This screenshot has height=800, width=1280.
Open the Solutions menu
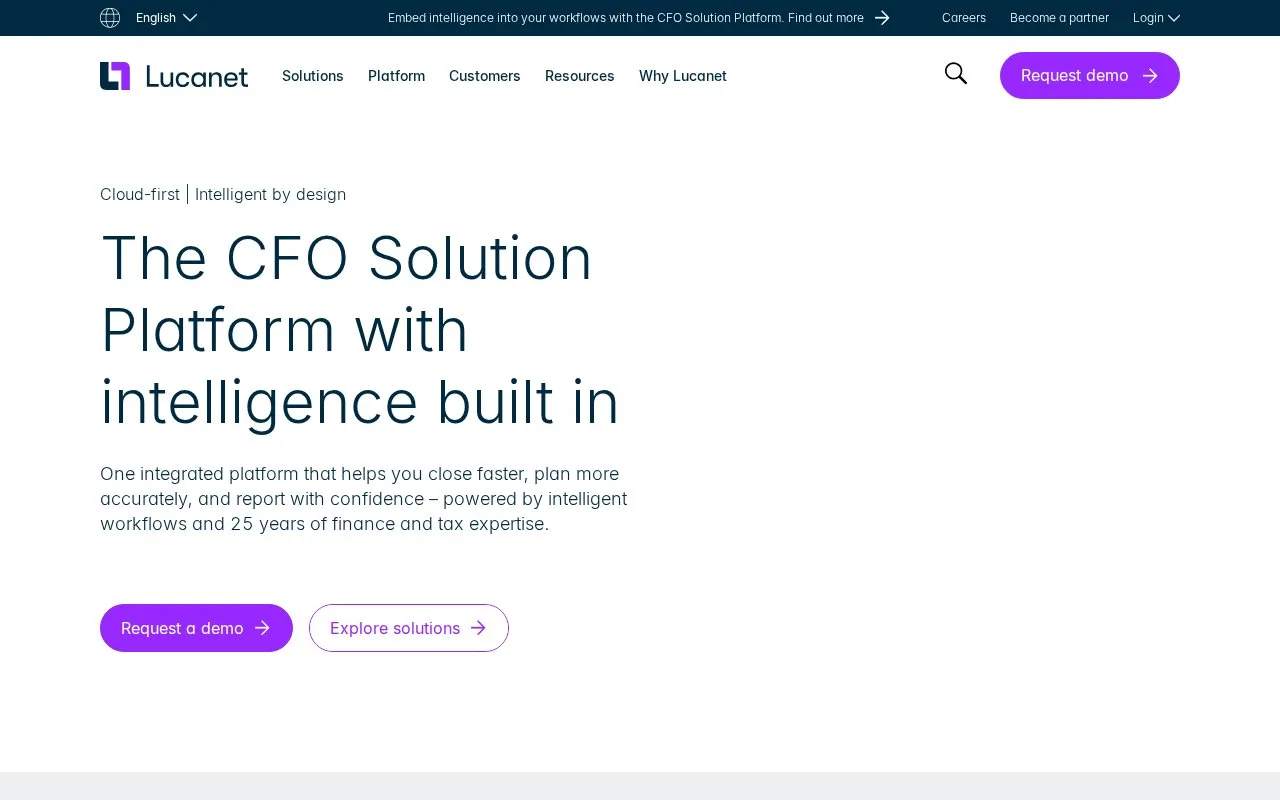(313, 76)
